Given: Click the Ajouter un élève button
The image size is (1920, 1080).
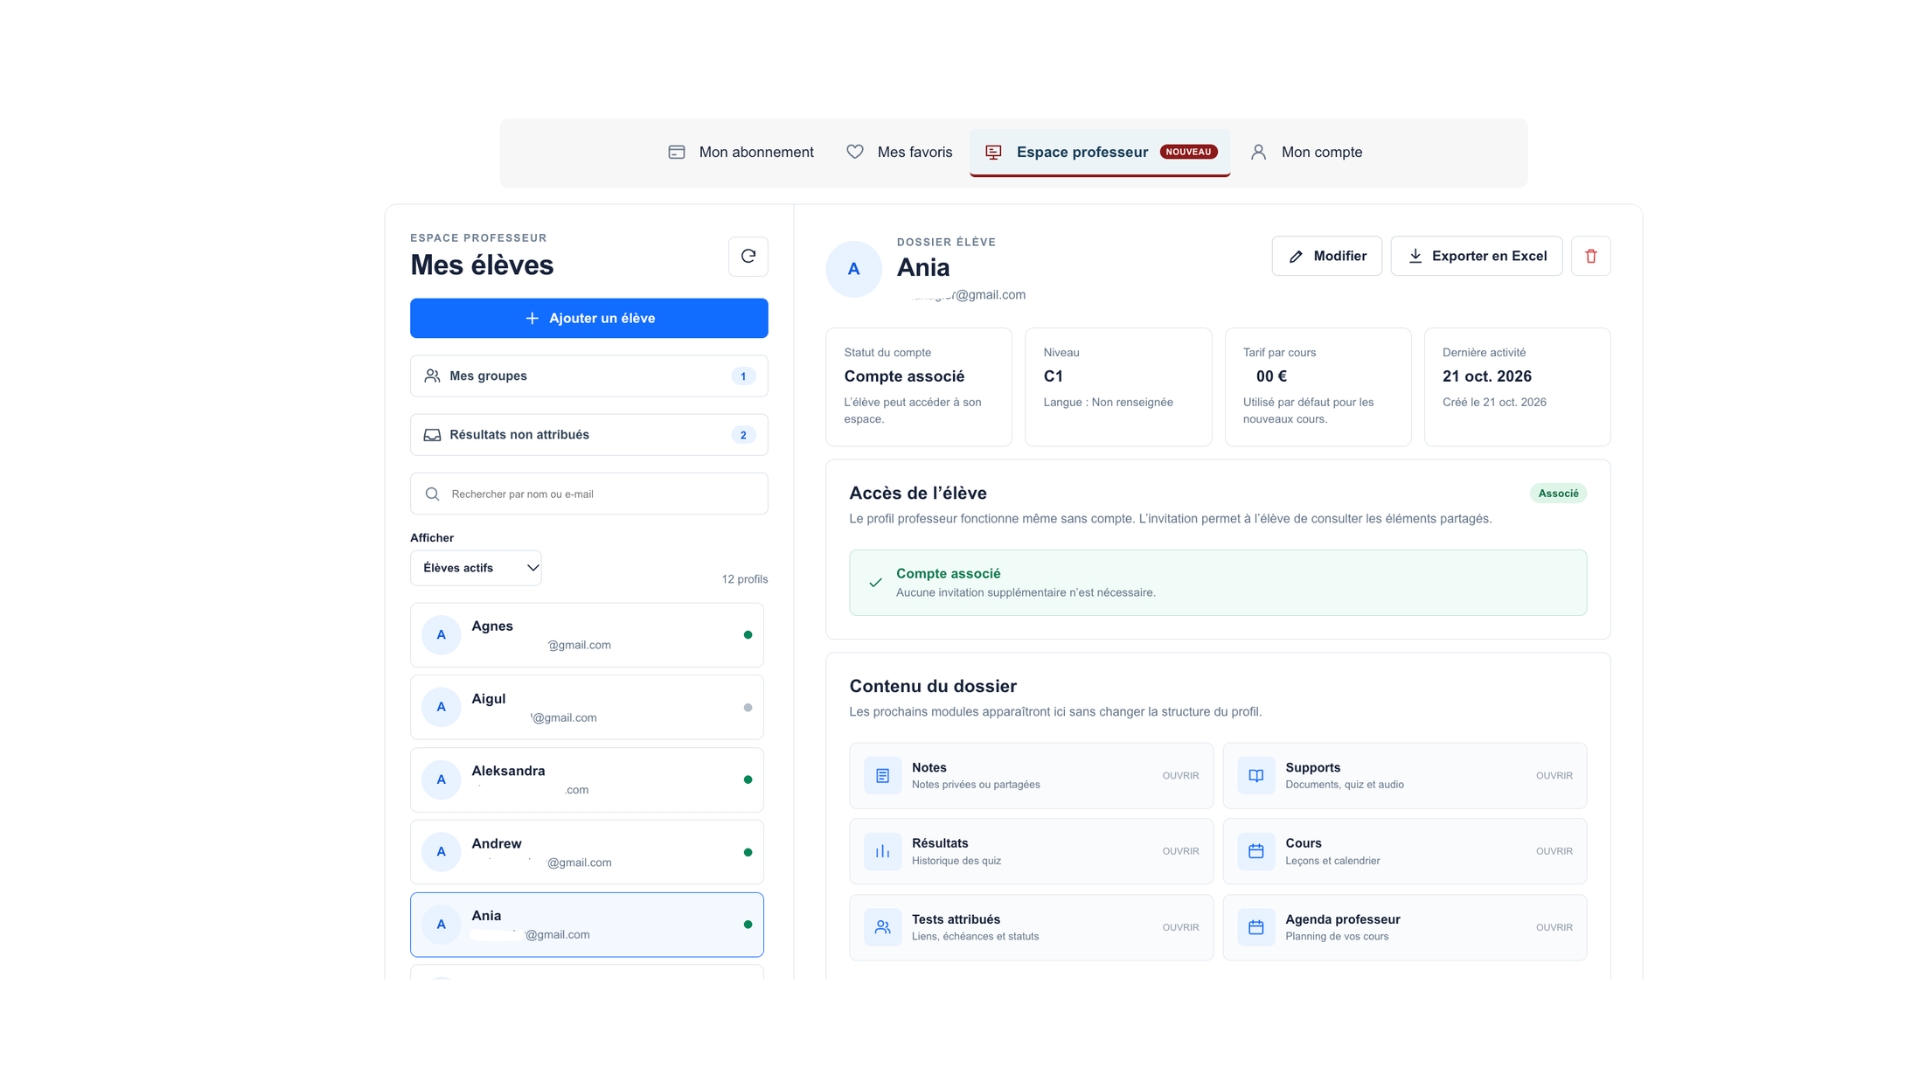Looking at the screenshot, I should pyautogui.click(x=589, y=318).
